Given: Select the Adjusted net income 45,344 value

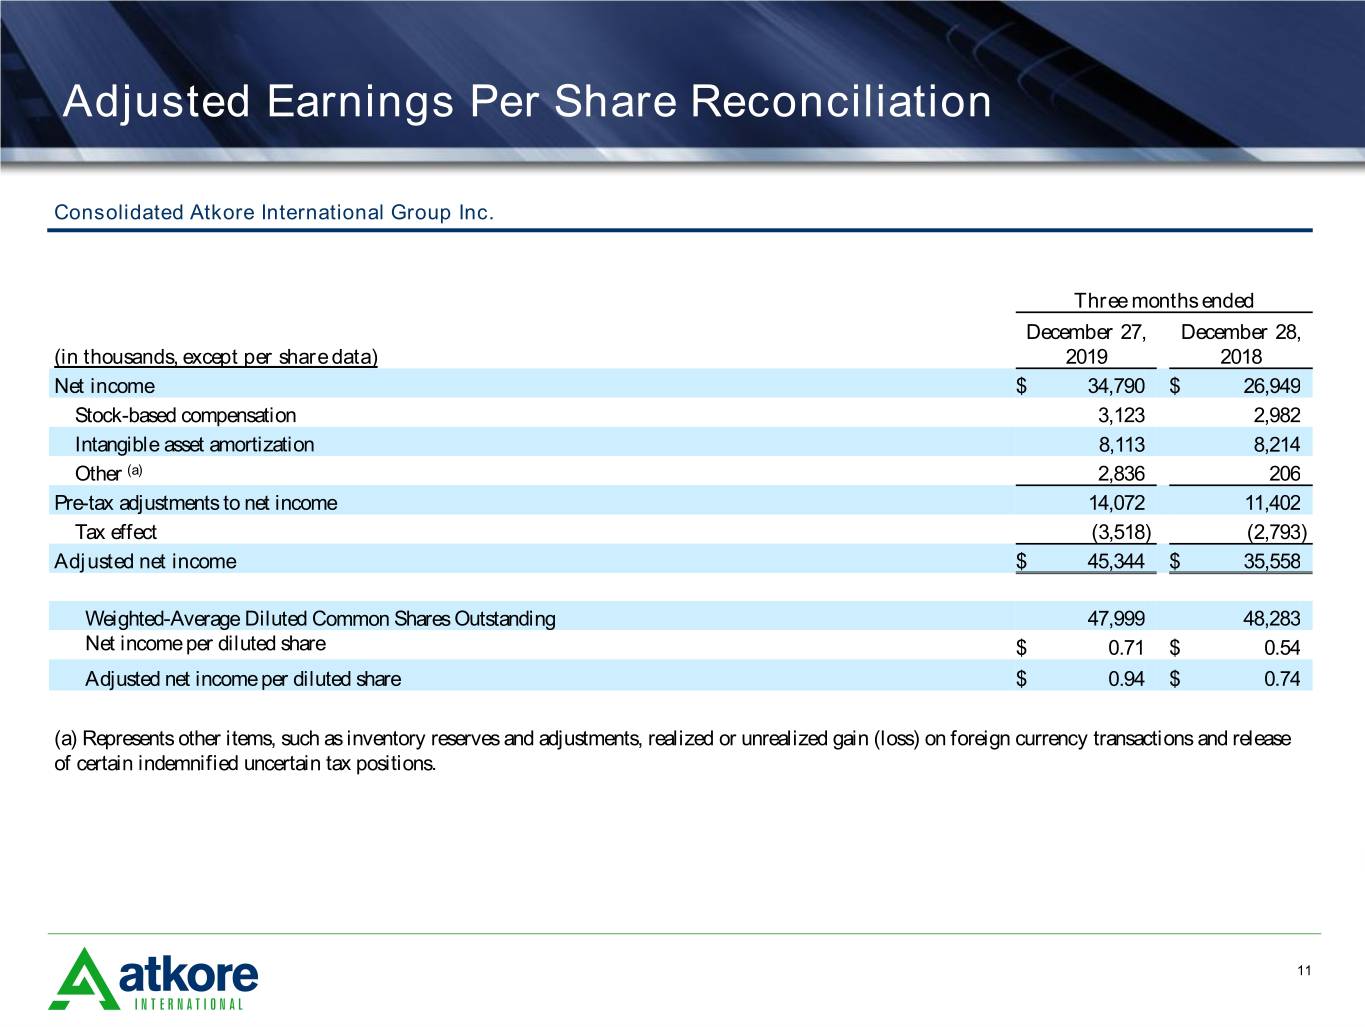Looking at the screenshot, I should coord(1115,561).
